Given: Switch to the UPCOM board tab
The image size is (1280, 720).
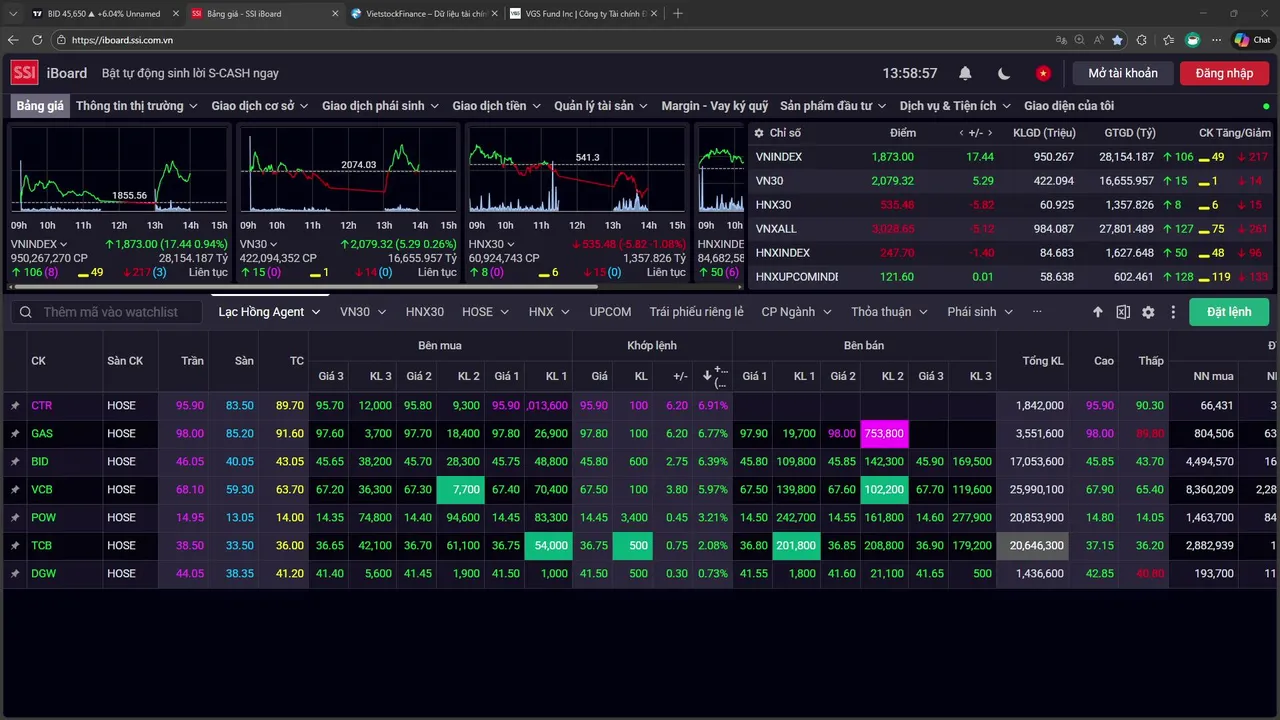Looking at the screenshot, I should [610, 312].
